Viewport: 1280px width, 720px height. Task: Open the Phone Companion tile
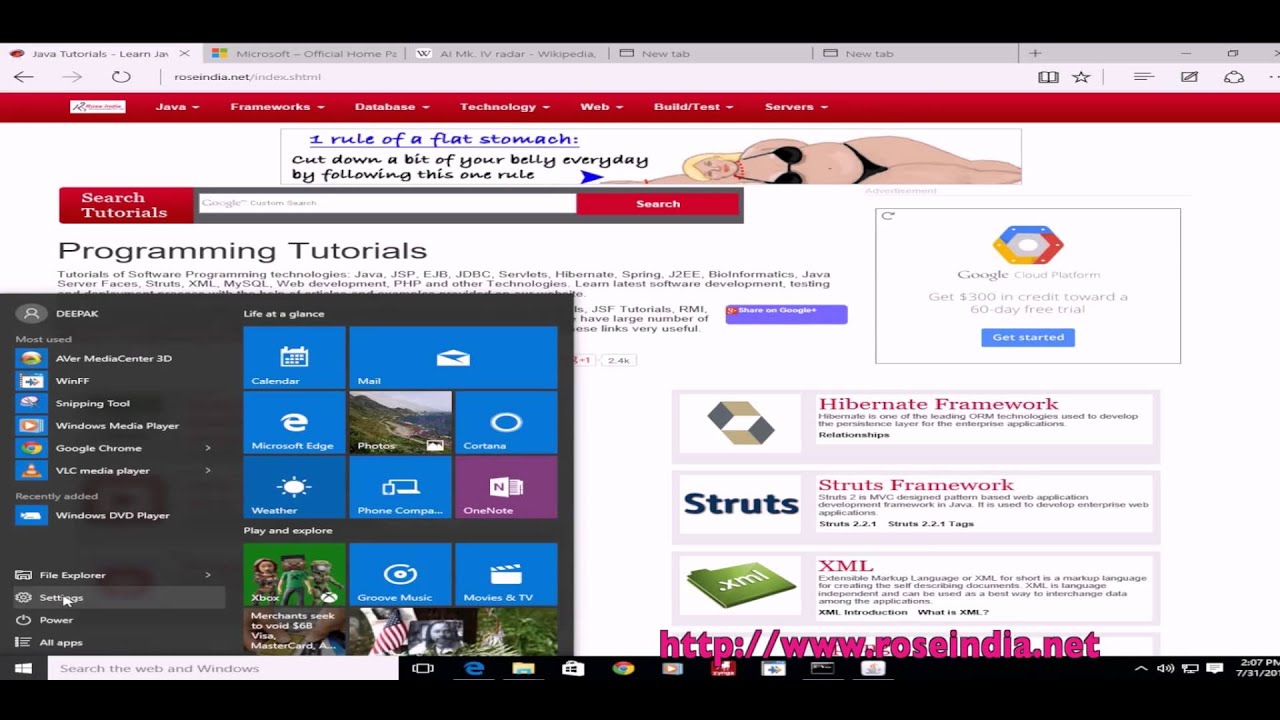click(400, 488)
